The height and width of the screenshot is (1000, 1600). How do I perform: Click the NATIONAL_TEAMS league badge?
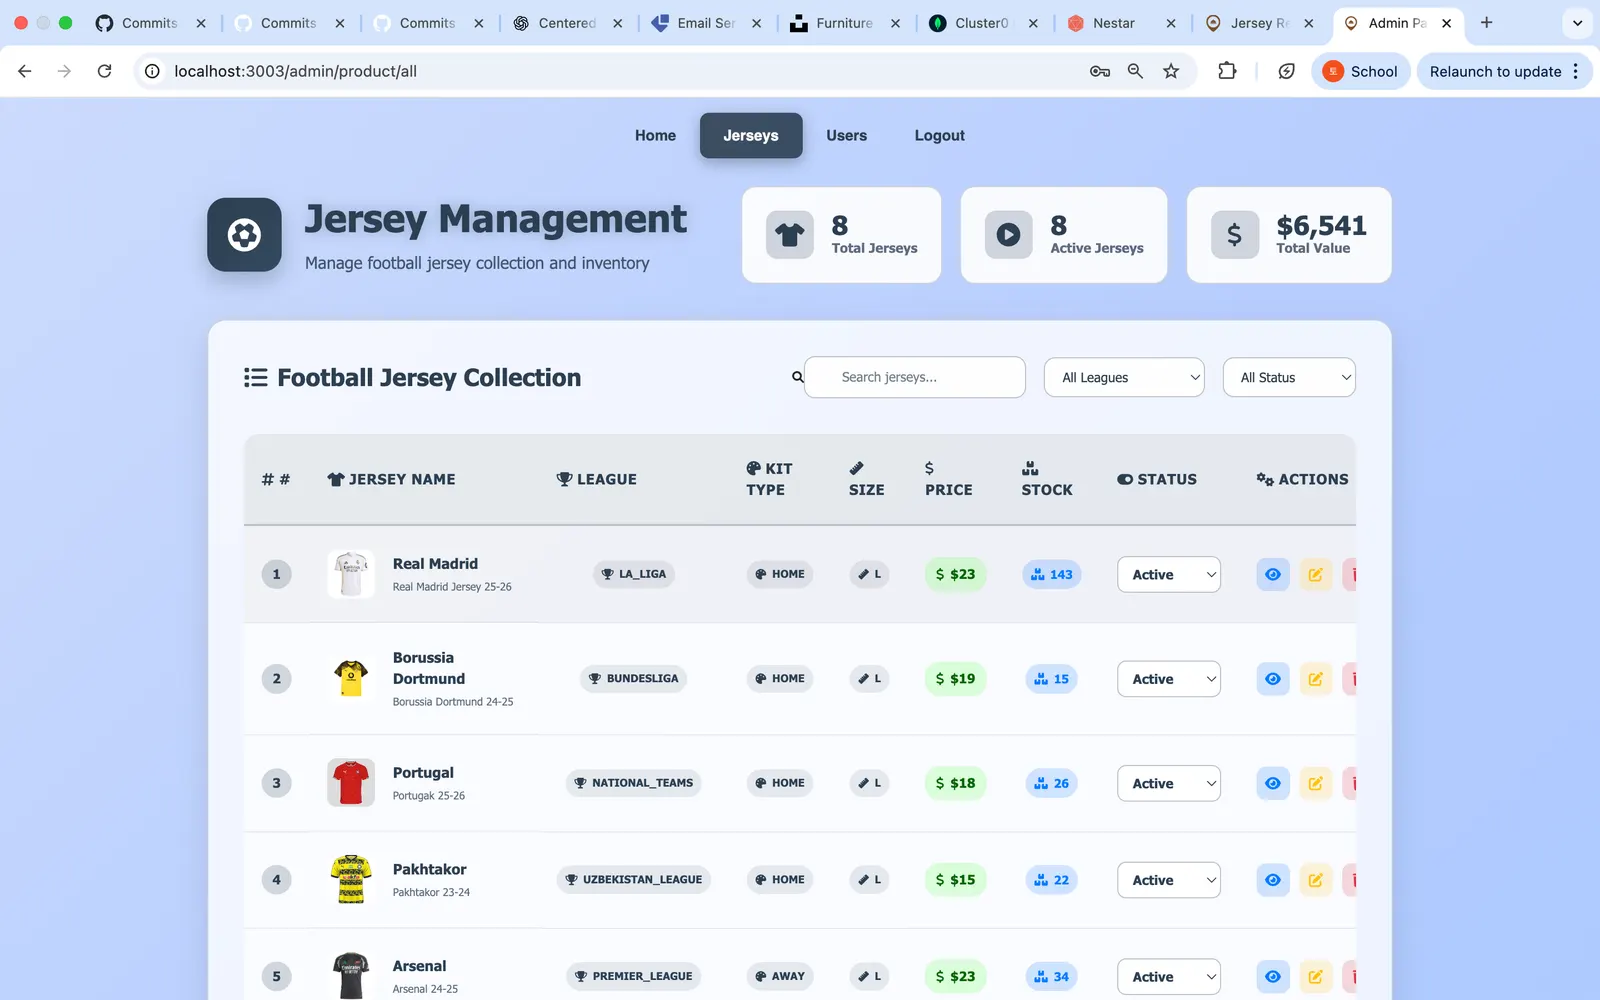(x=633, y=783)
